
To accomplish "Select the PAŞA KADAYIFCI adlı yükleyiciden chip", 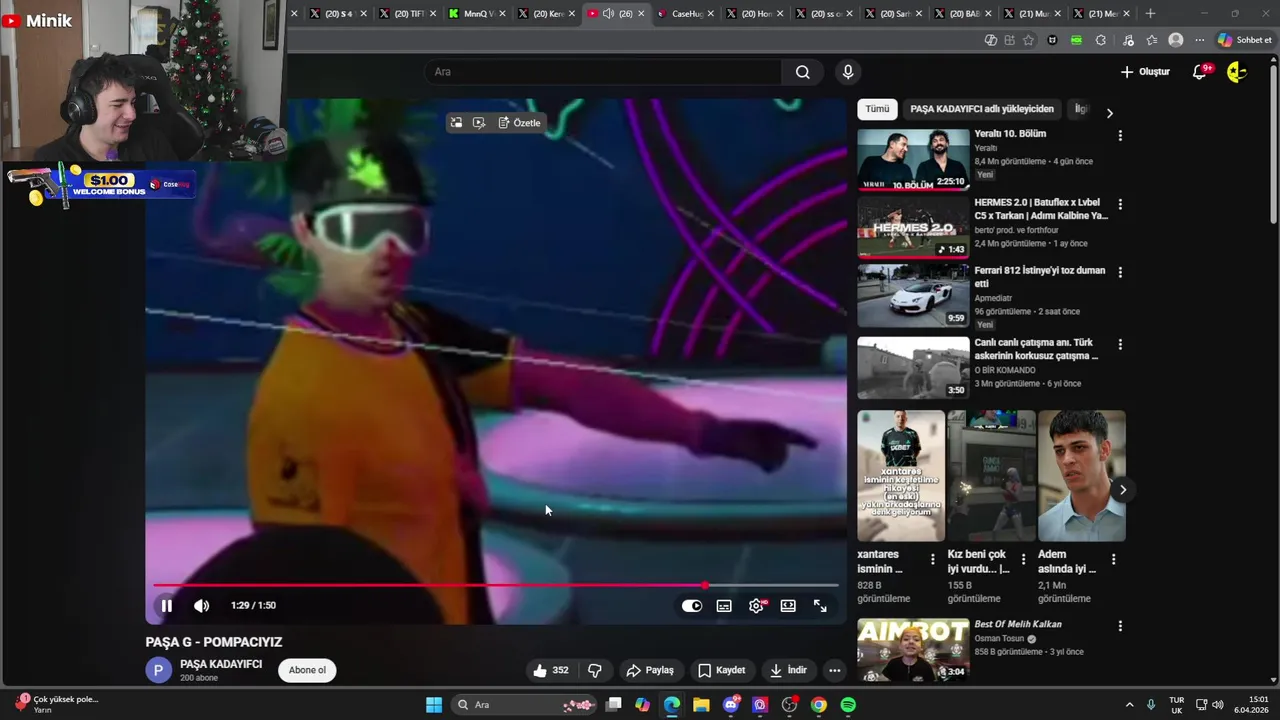I will (982, 109).
